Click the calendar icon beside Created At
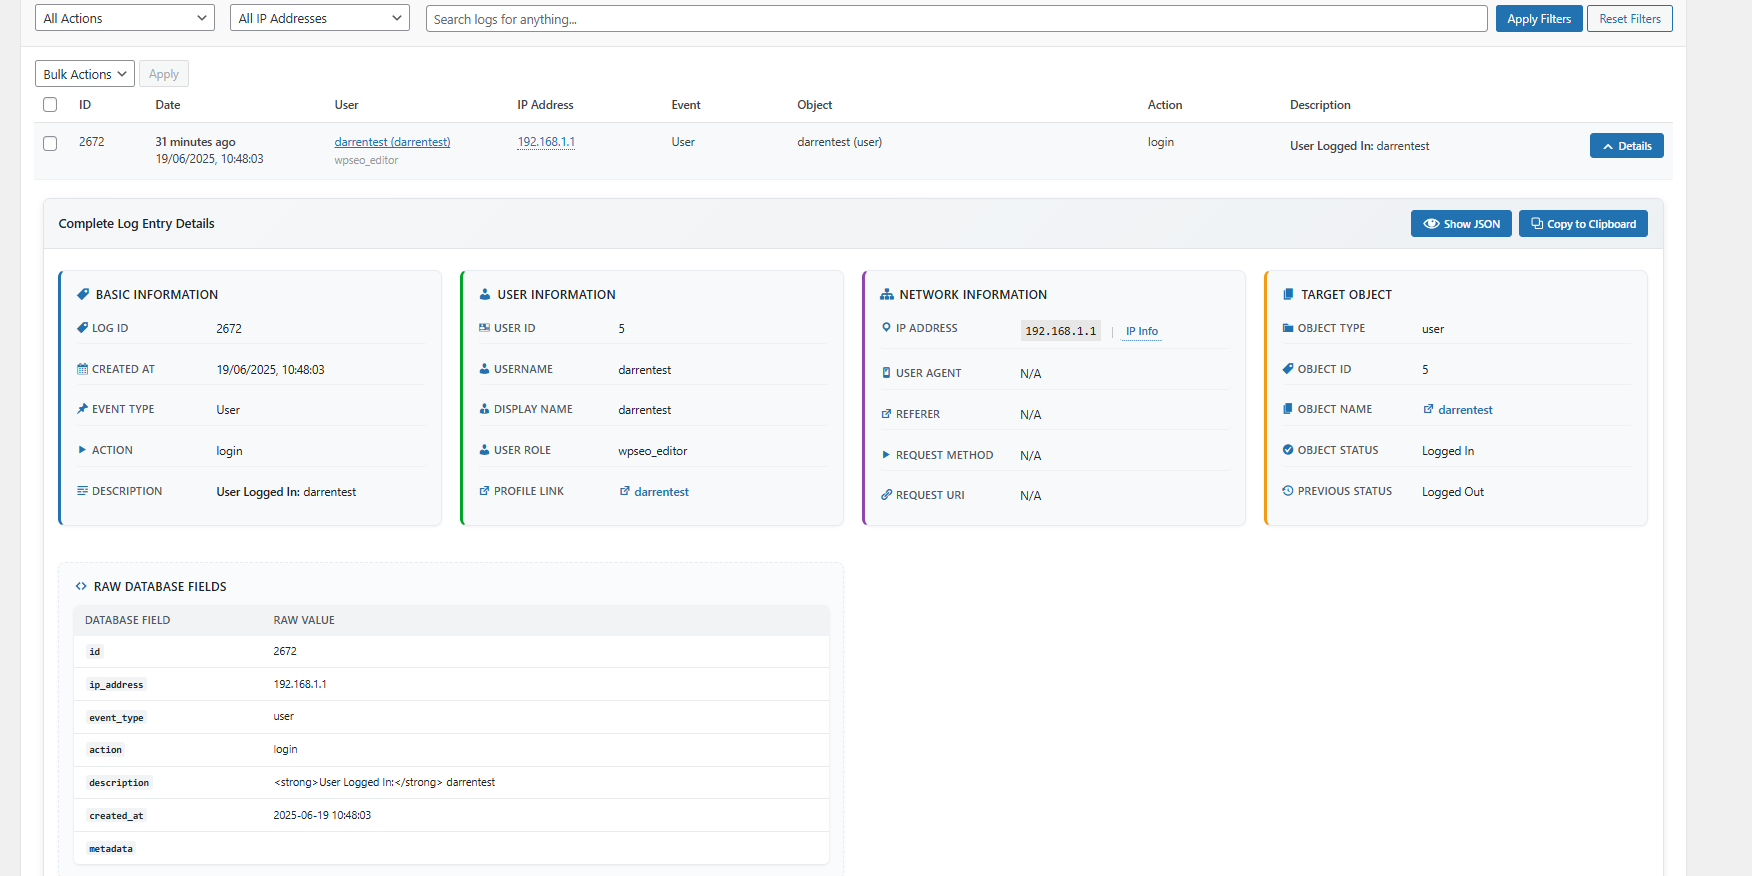Screen dimensions: 1752x876 (x=82, y=369)
